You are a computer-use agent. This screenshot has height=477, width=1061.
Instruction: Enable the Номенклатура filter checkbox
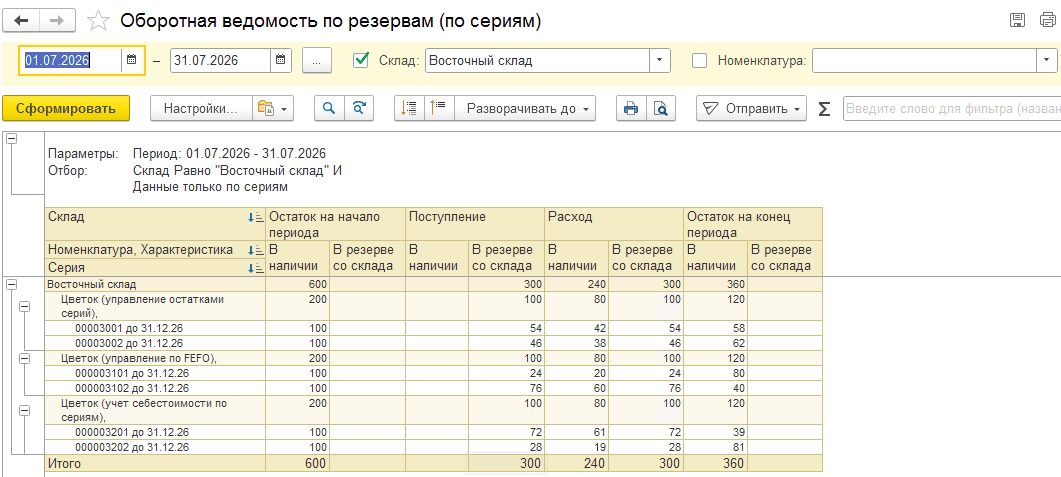[700, 60]
